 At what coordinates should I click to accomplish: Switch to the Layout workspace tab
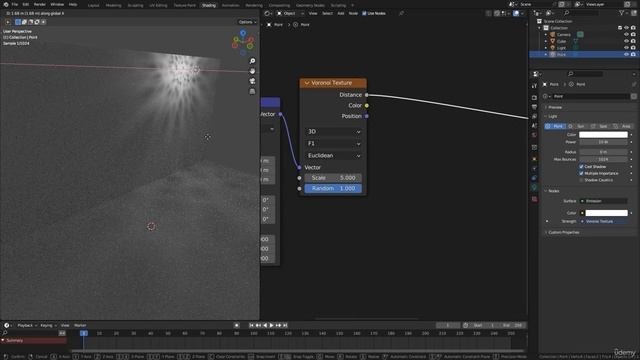pyautogui.click(x=93, y=5)
